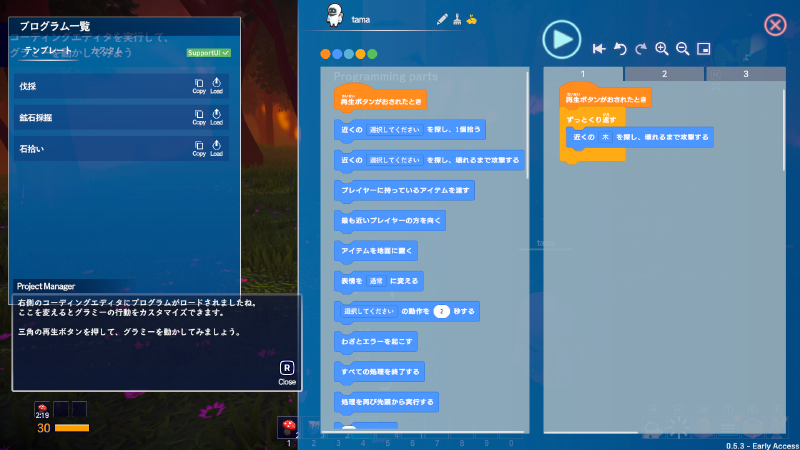
Task: Click the pencil rename icon next to tama
Action: point(442,19)
